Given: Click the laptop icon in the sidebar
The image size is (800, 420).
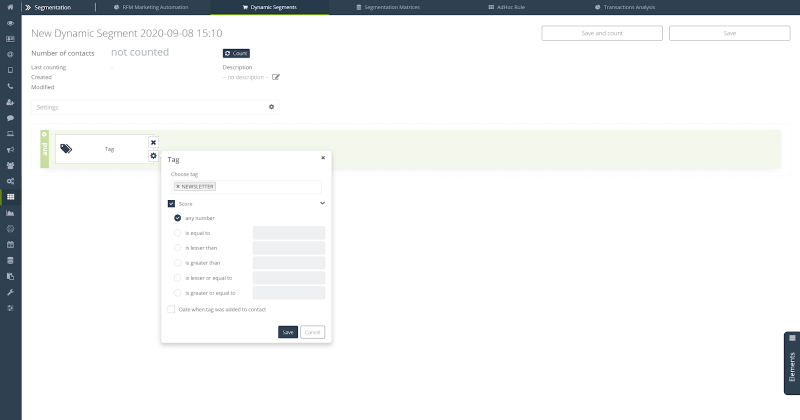Looking at the screenshot, I should coord(10,134).
